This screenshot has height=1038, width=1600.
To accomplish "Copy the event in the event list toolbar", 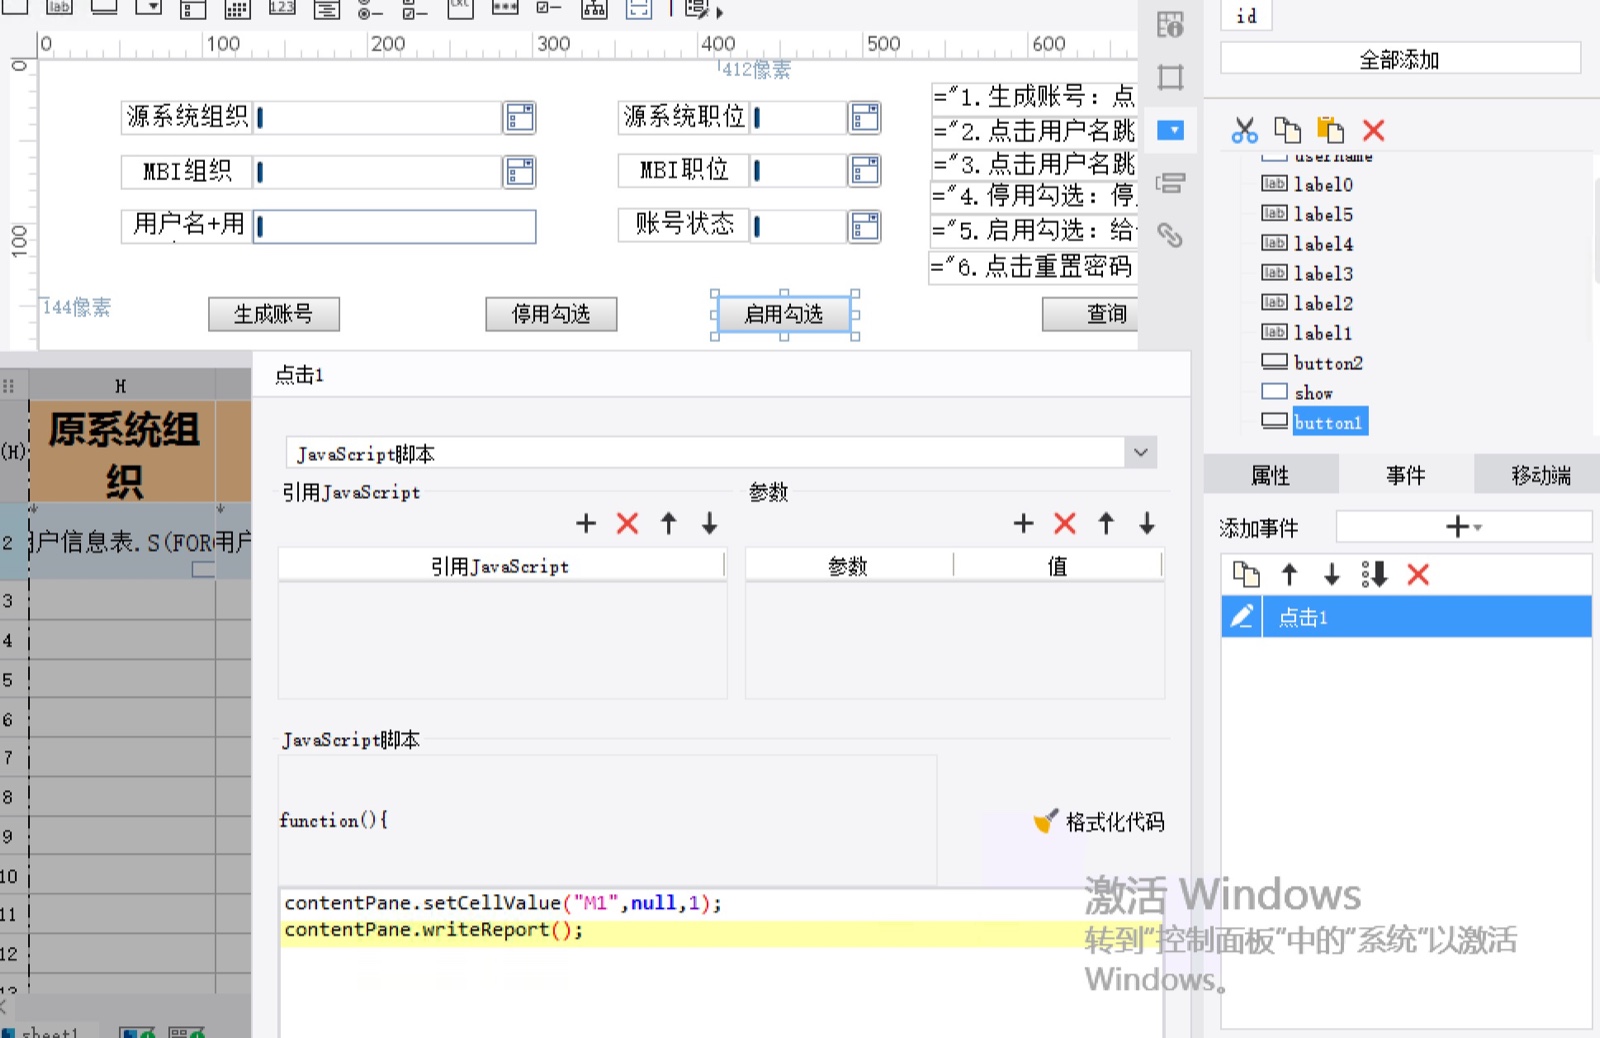I will tap(1246, 574).
